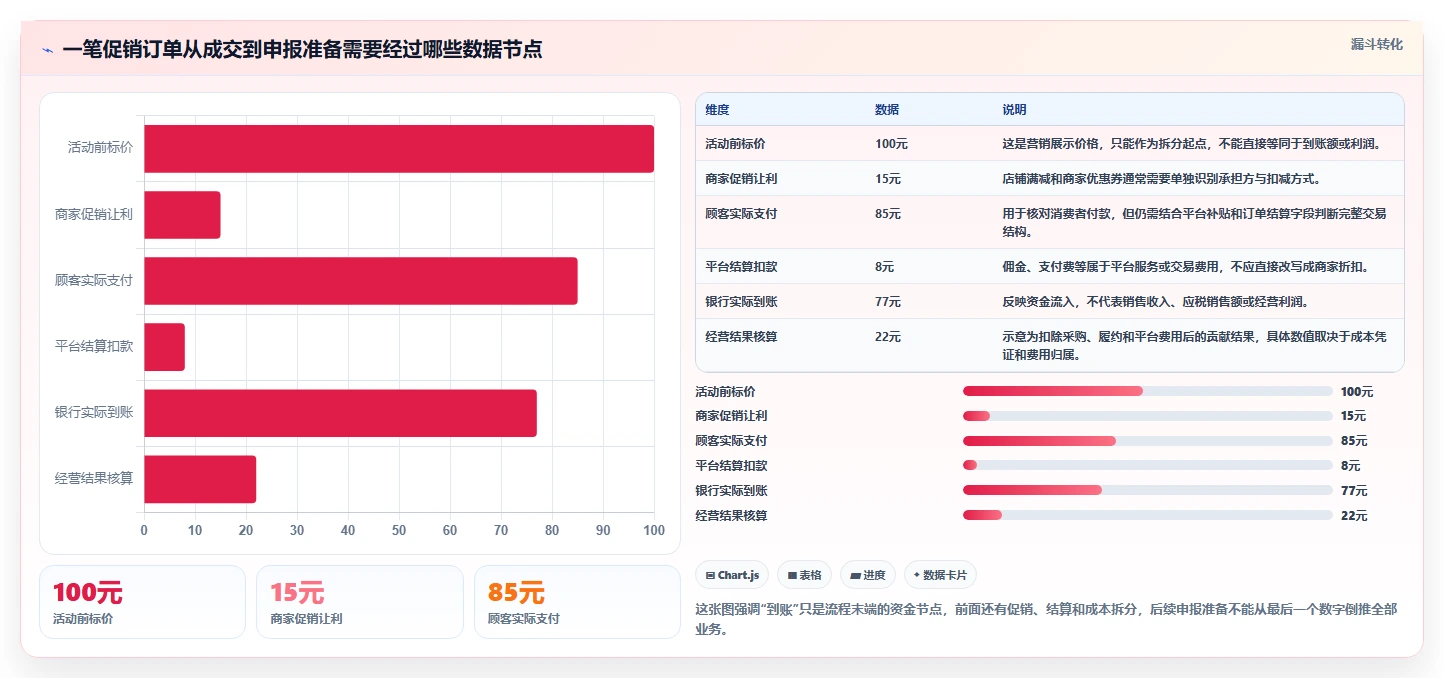Click the 经营结果核算 bar in the chart
The image size is (1444, 678).
(200, 478)
